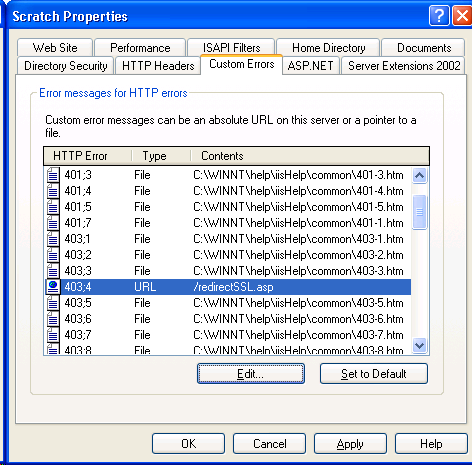The height and width of the screenshot is (465, 472).
Task: Select the 403;3 error row text
Action: point(78,271)
